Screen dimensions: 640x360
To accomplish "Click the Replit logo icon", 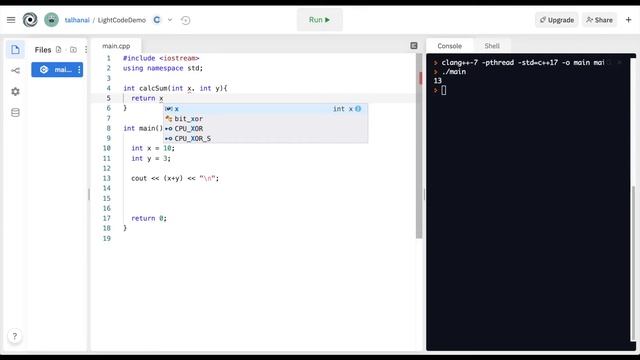I will (x=30, y=20).
